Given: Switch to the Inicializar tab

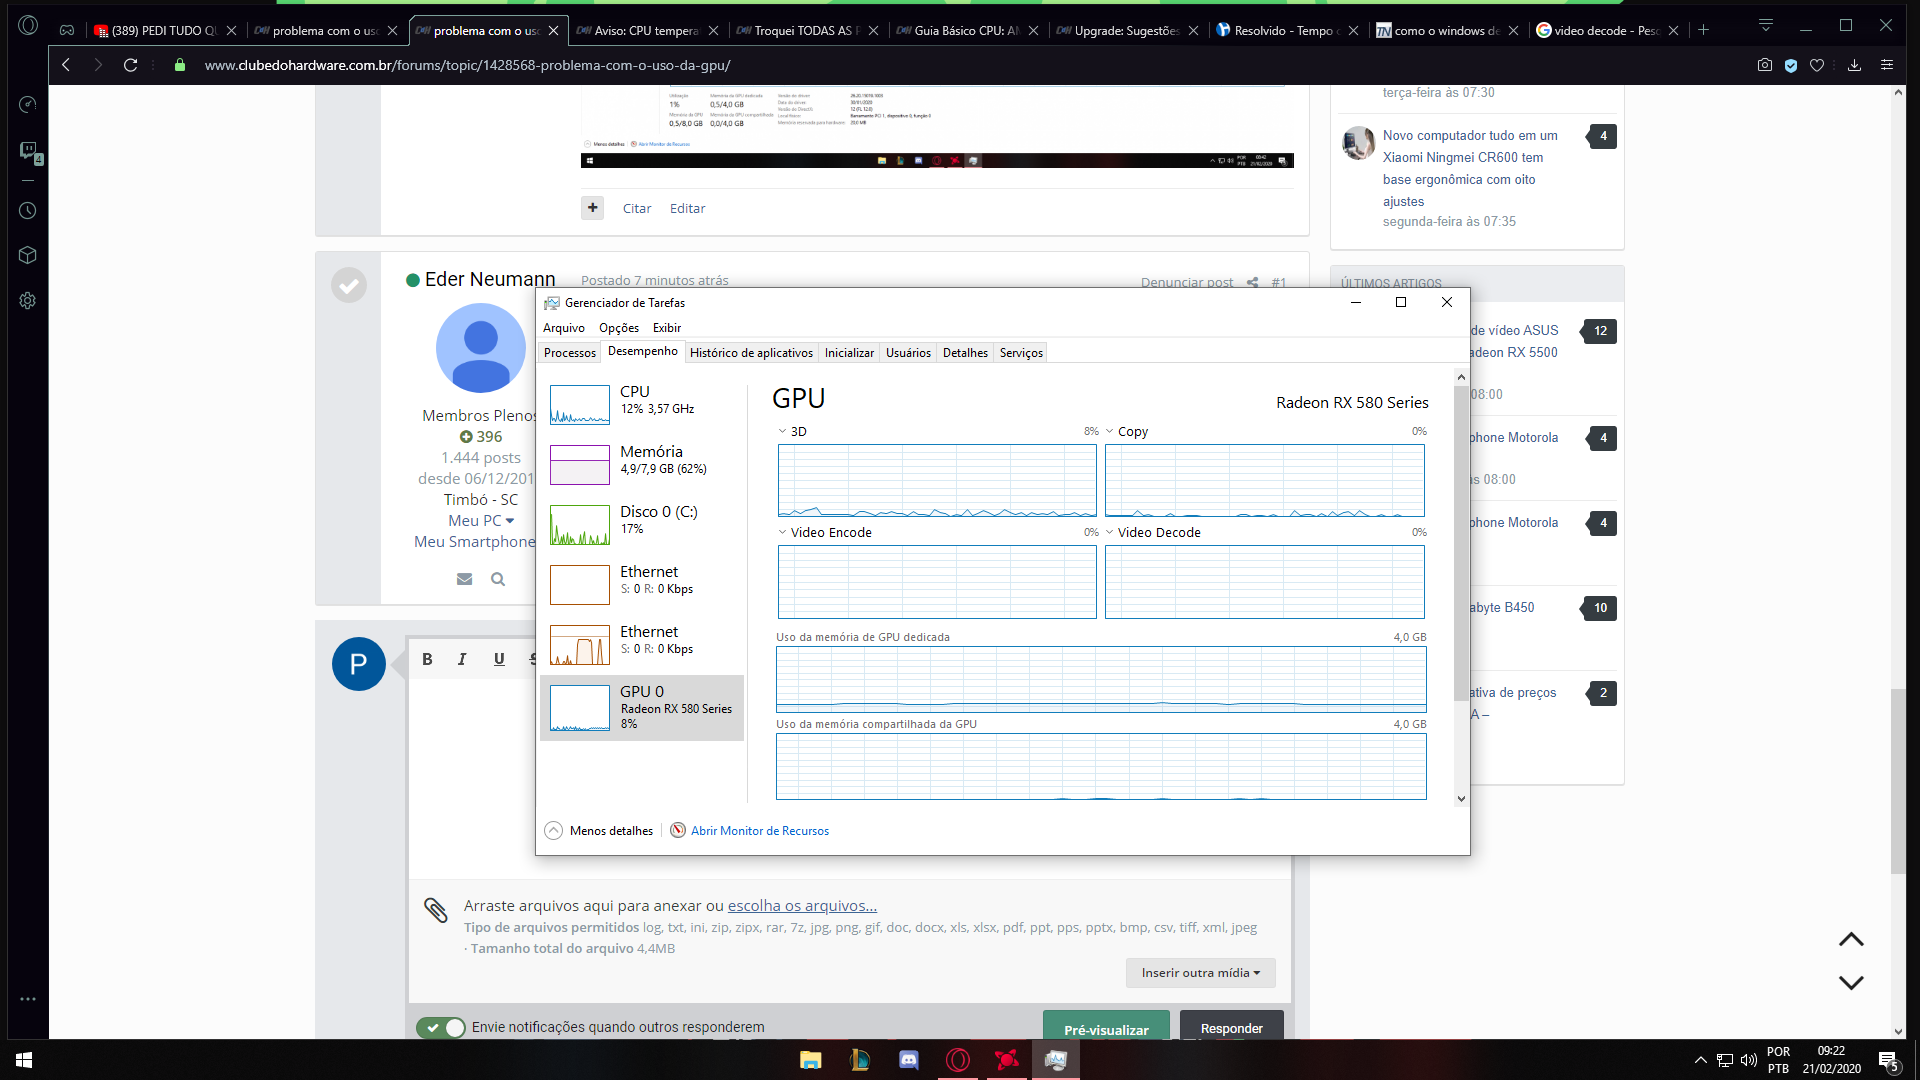Looking at the screenshot, I should 849,353.
